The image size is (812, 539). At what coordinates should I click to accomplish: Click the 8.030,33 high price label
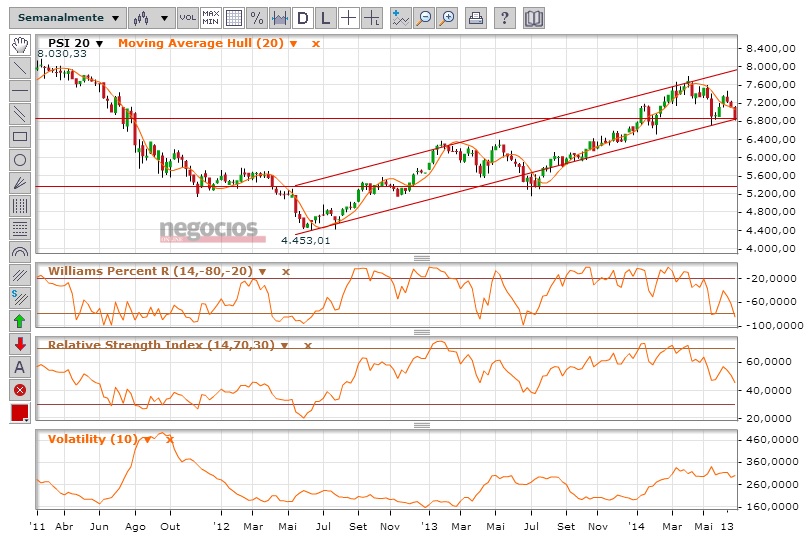click(x=62, y=54)
